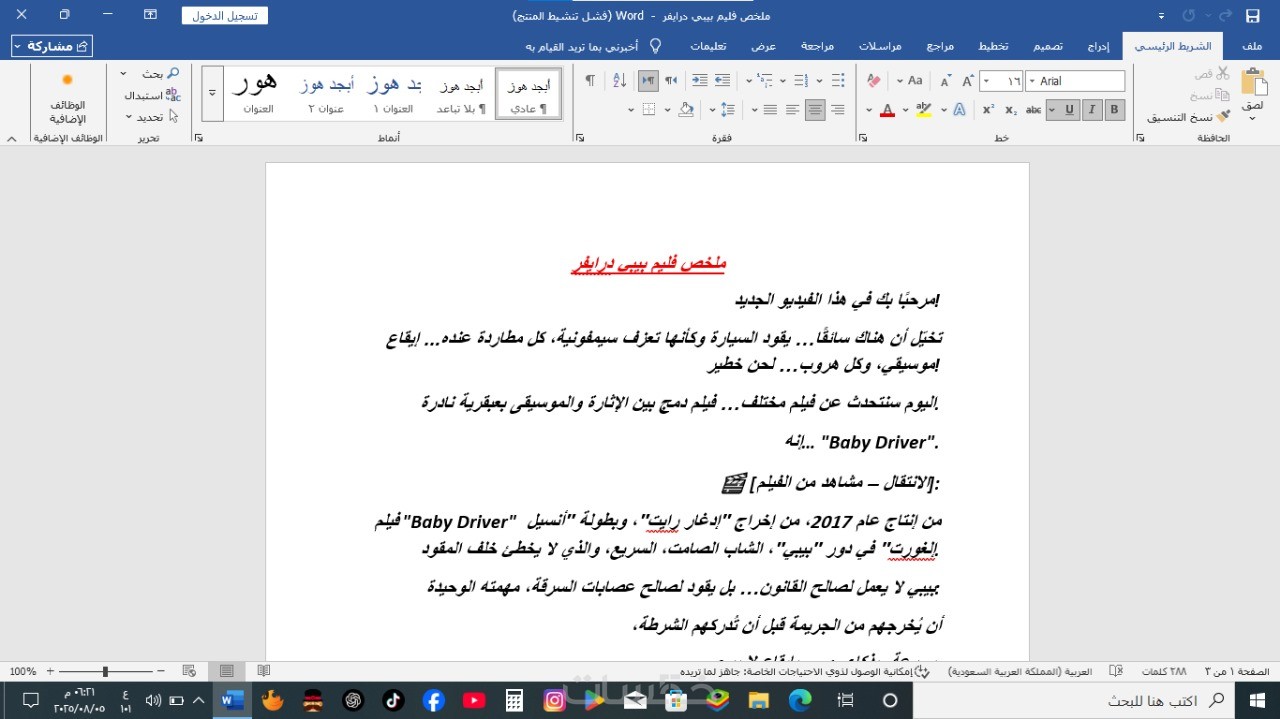Open Facebook from the taskbar
Screen dimensions: 1280x719
[x=433, y=701]
